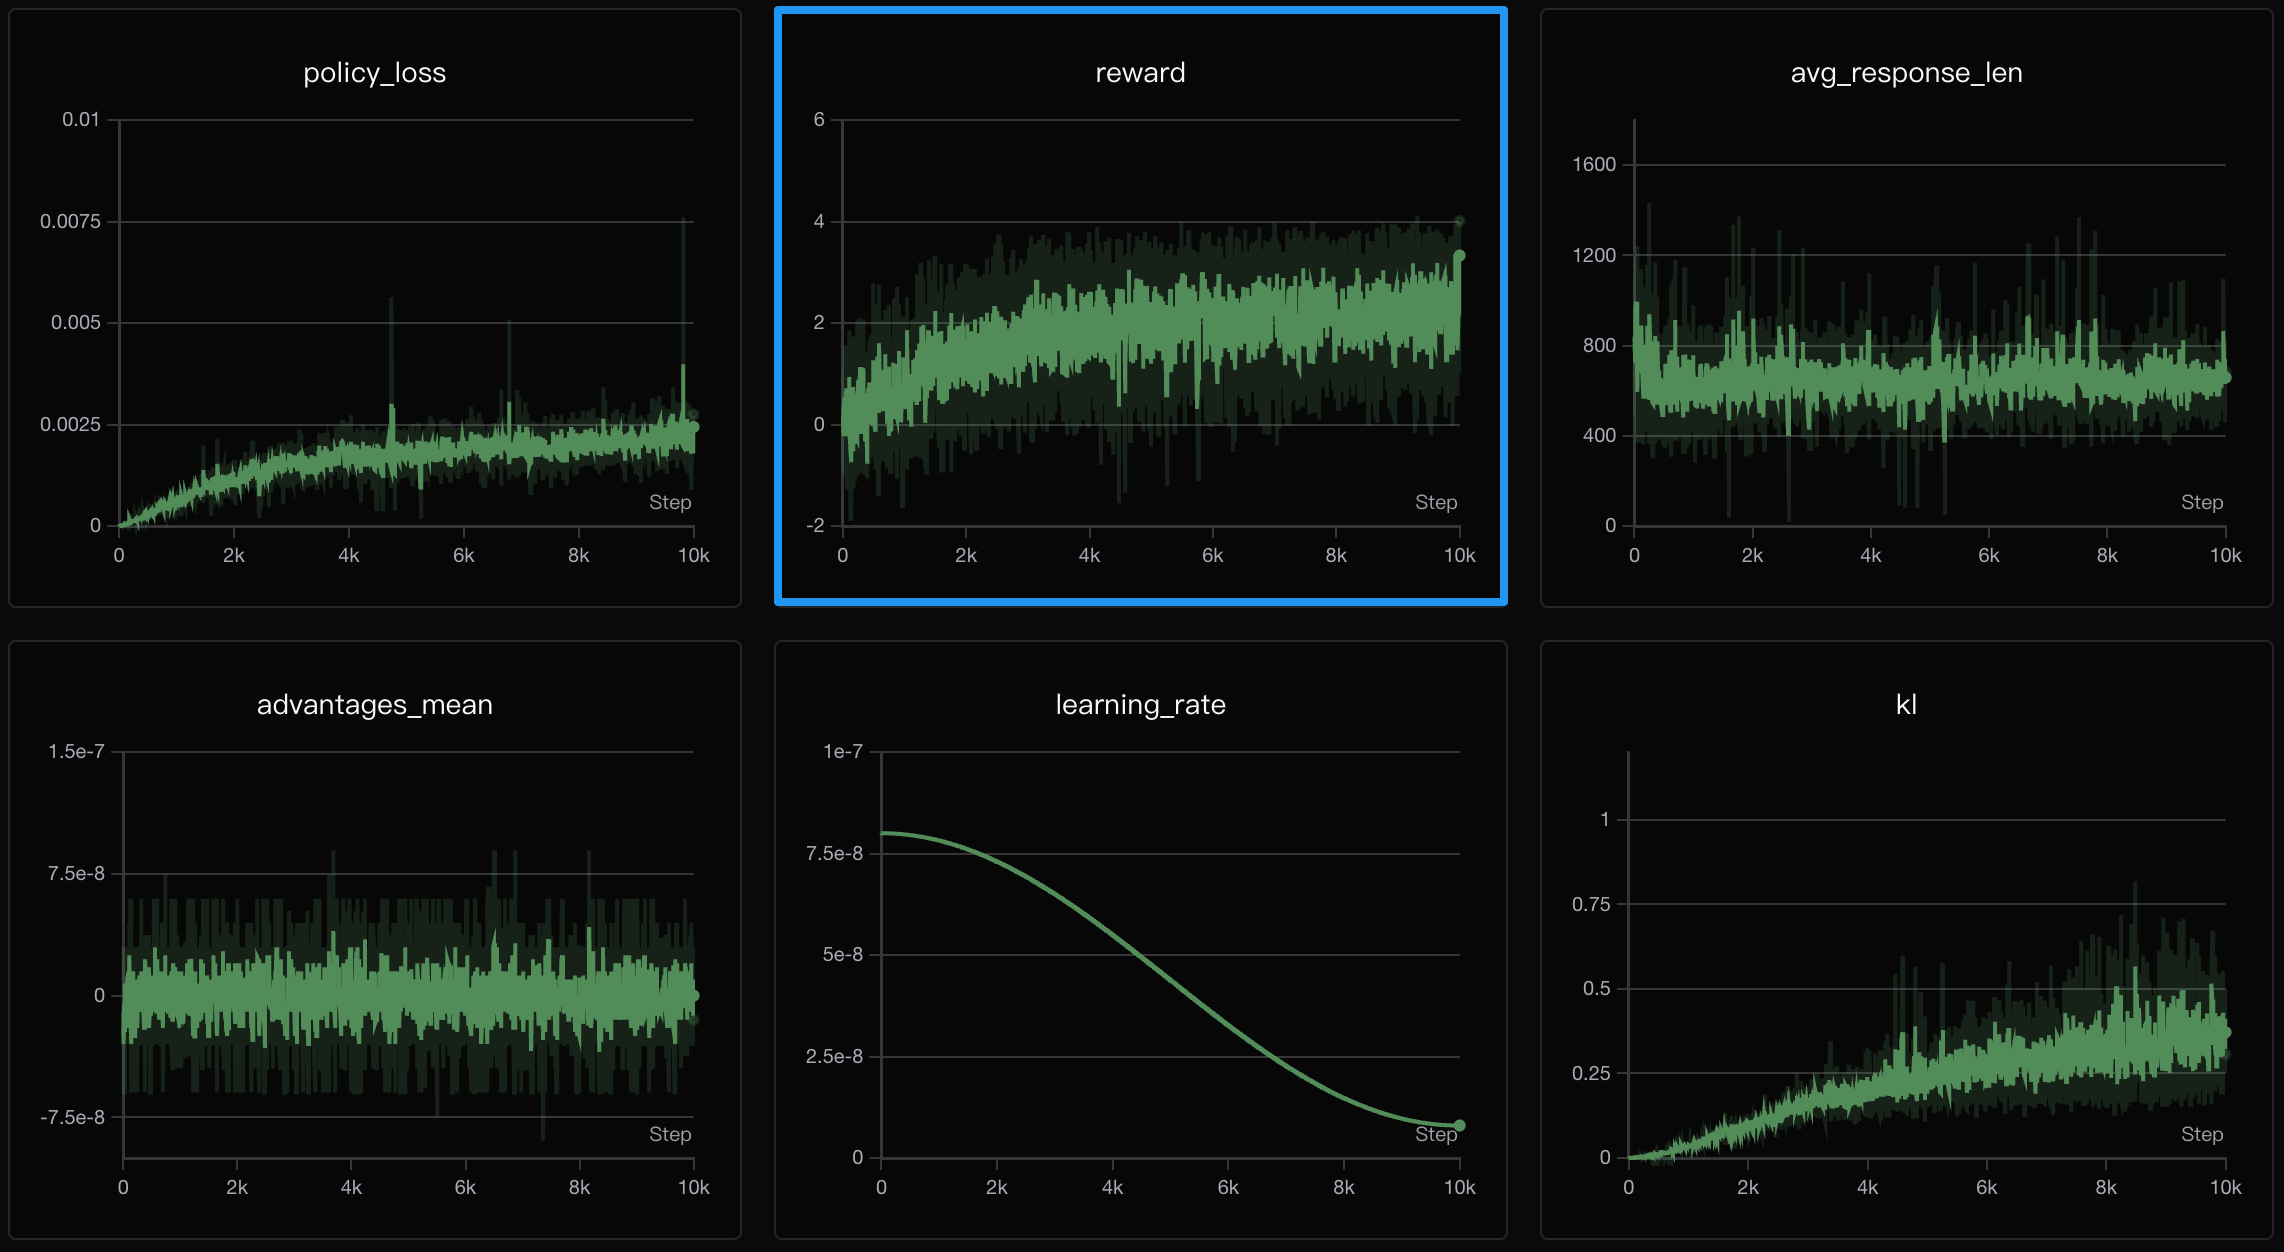Click the end marker on advantages_mean line

(x=694, y=996)
